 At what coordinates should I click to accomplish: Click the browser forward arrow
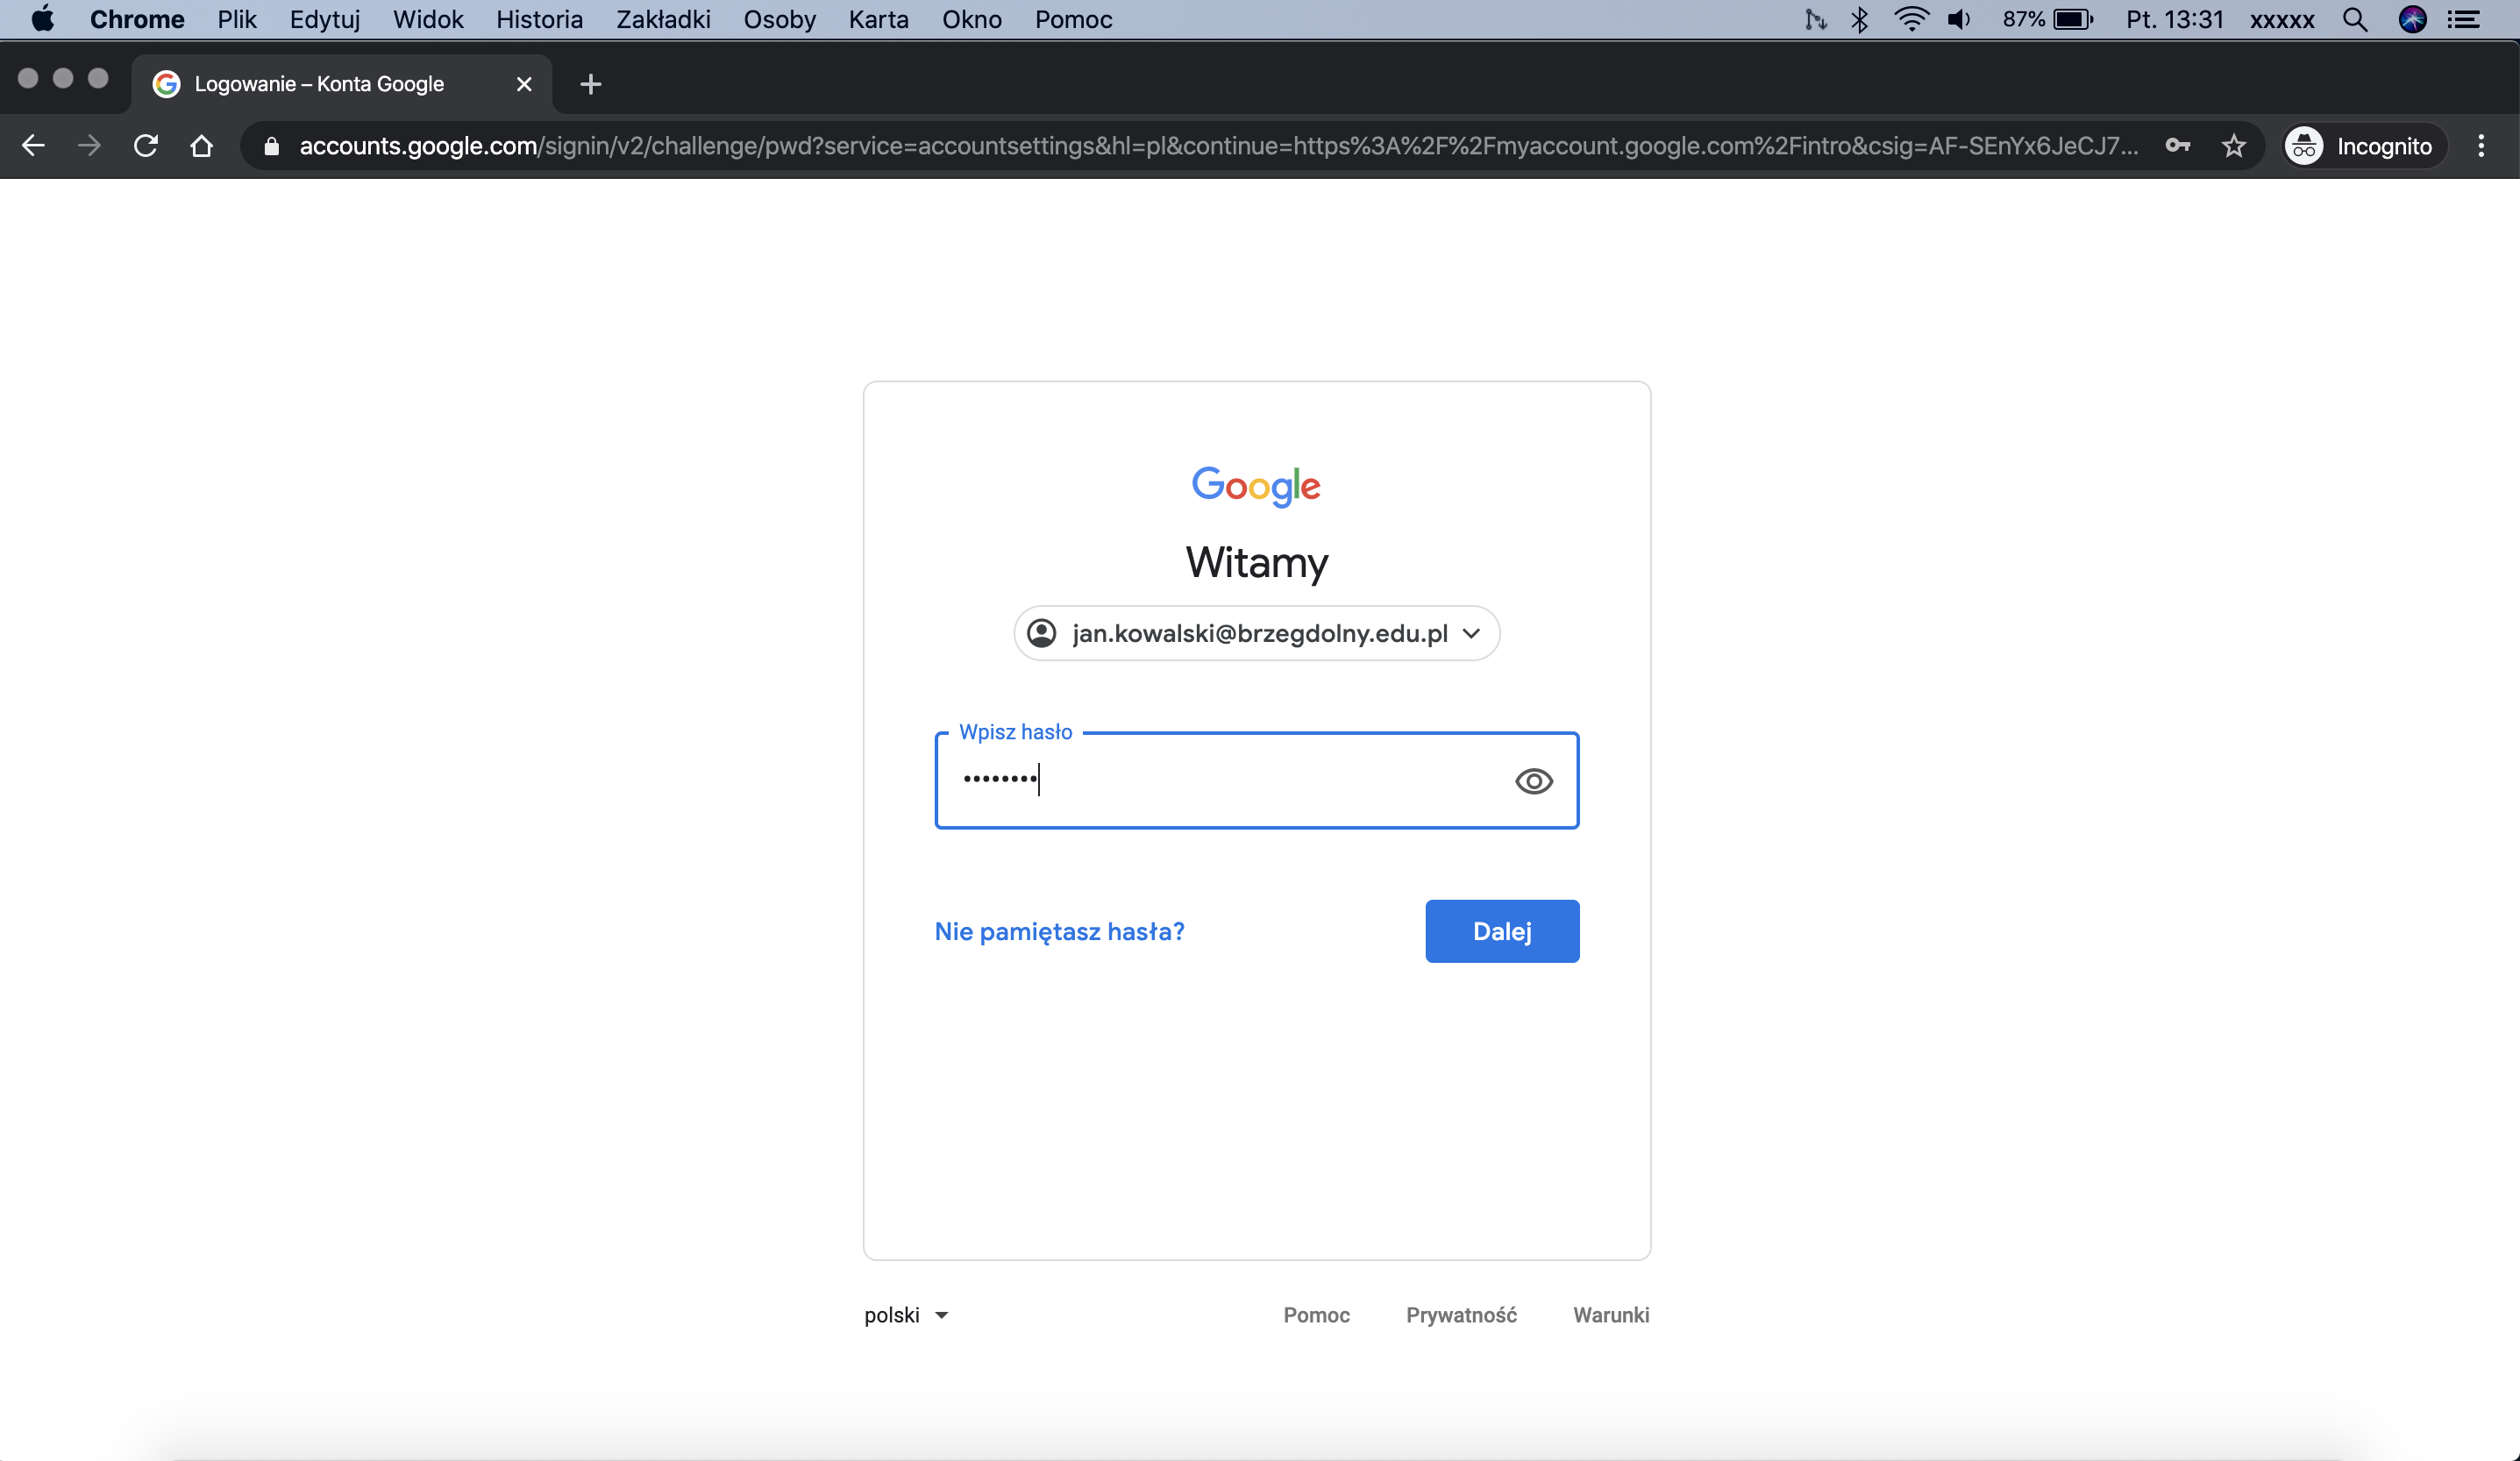(89, 146)
